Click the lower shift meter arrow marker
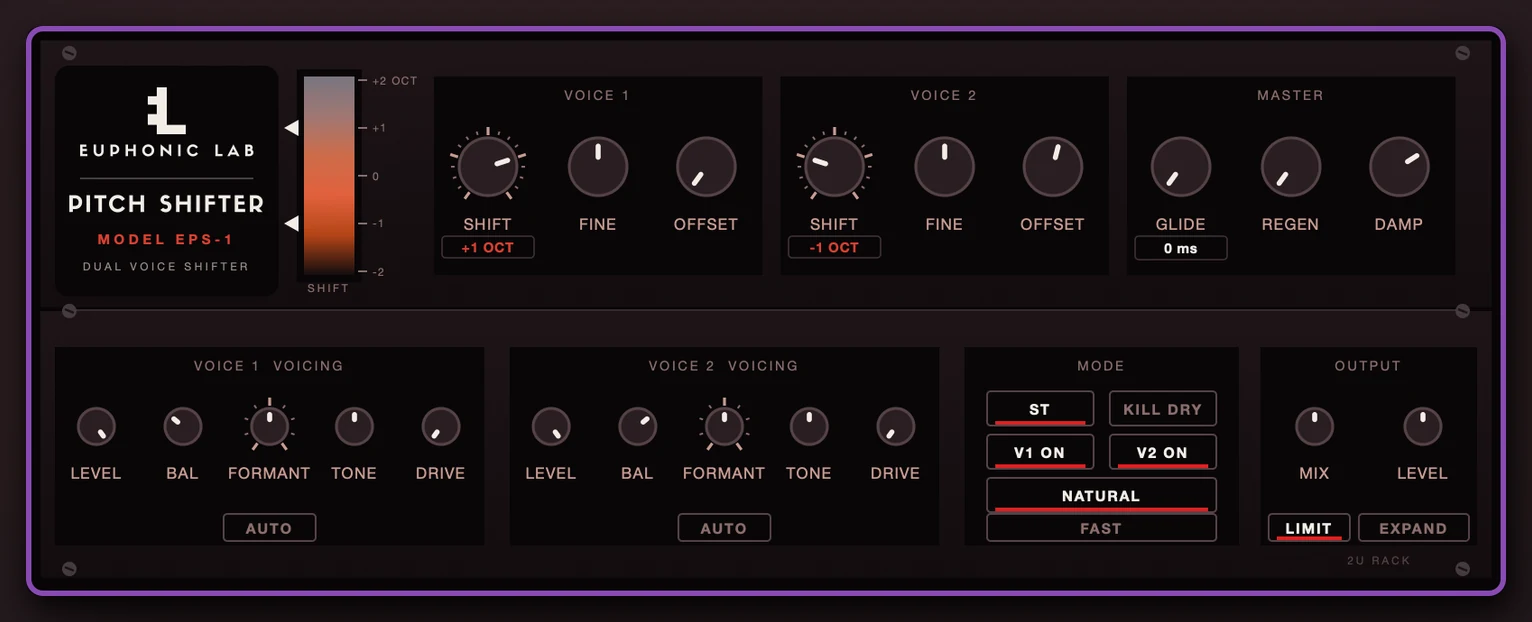 point(291,223)
